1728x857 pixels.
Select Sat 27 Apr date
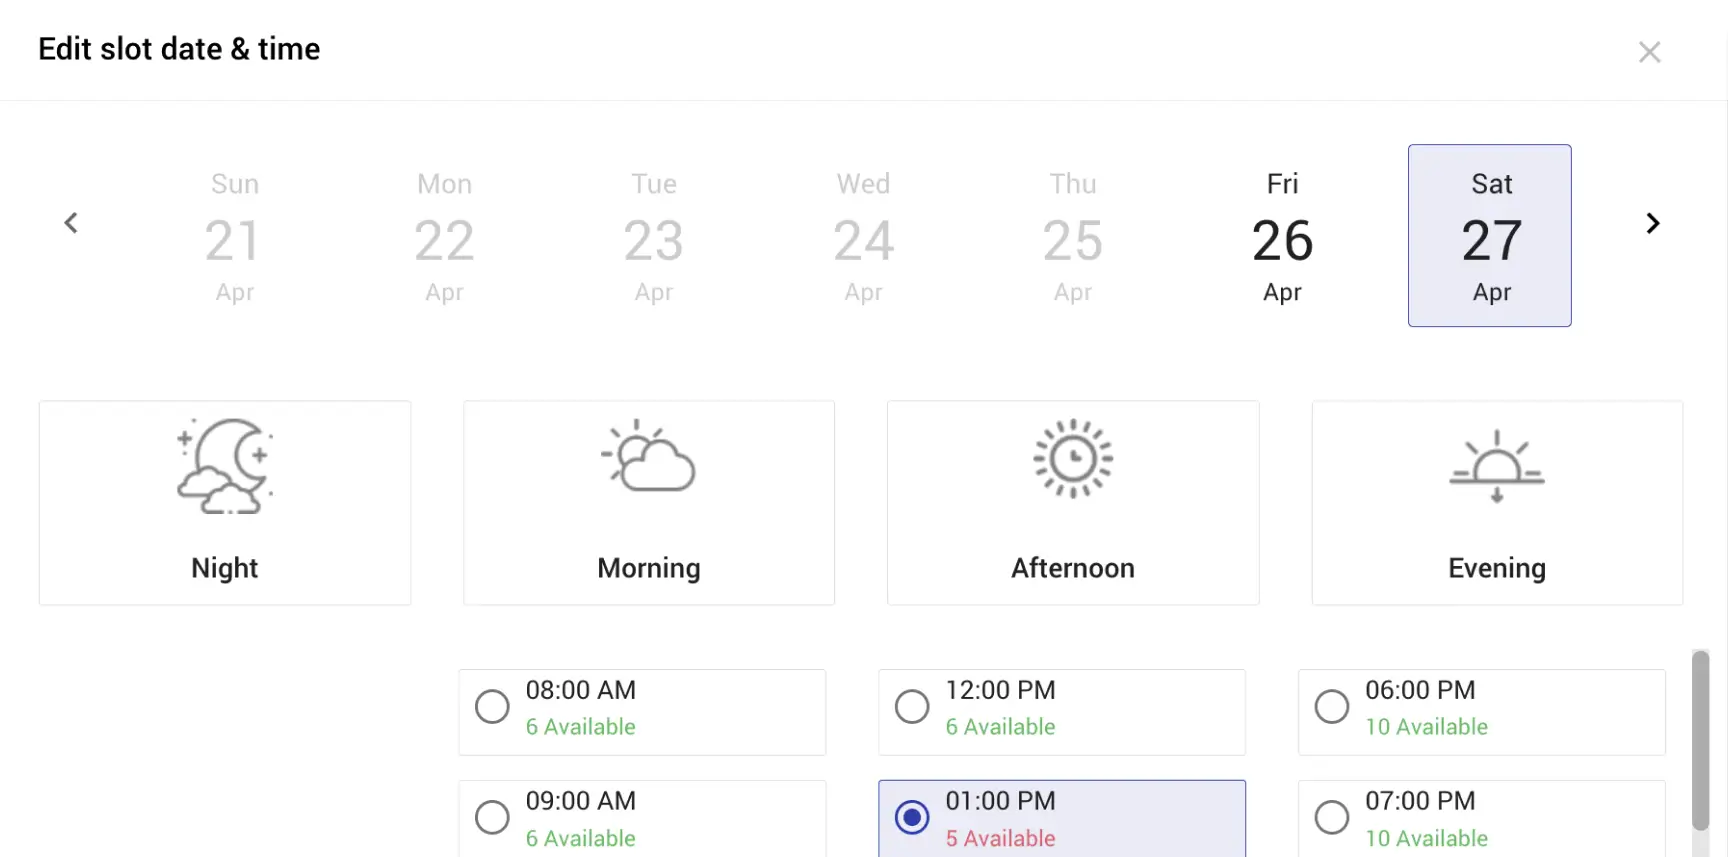(x=1490, y=237)
